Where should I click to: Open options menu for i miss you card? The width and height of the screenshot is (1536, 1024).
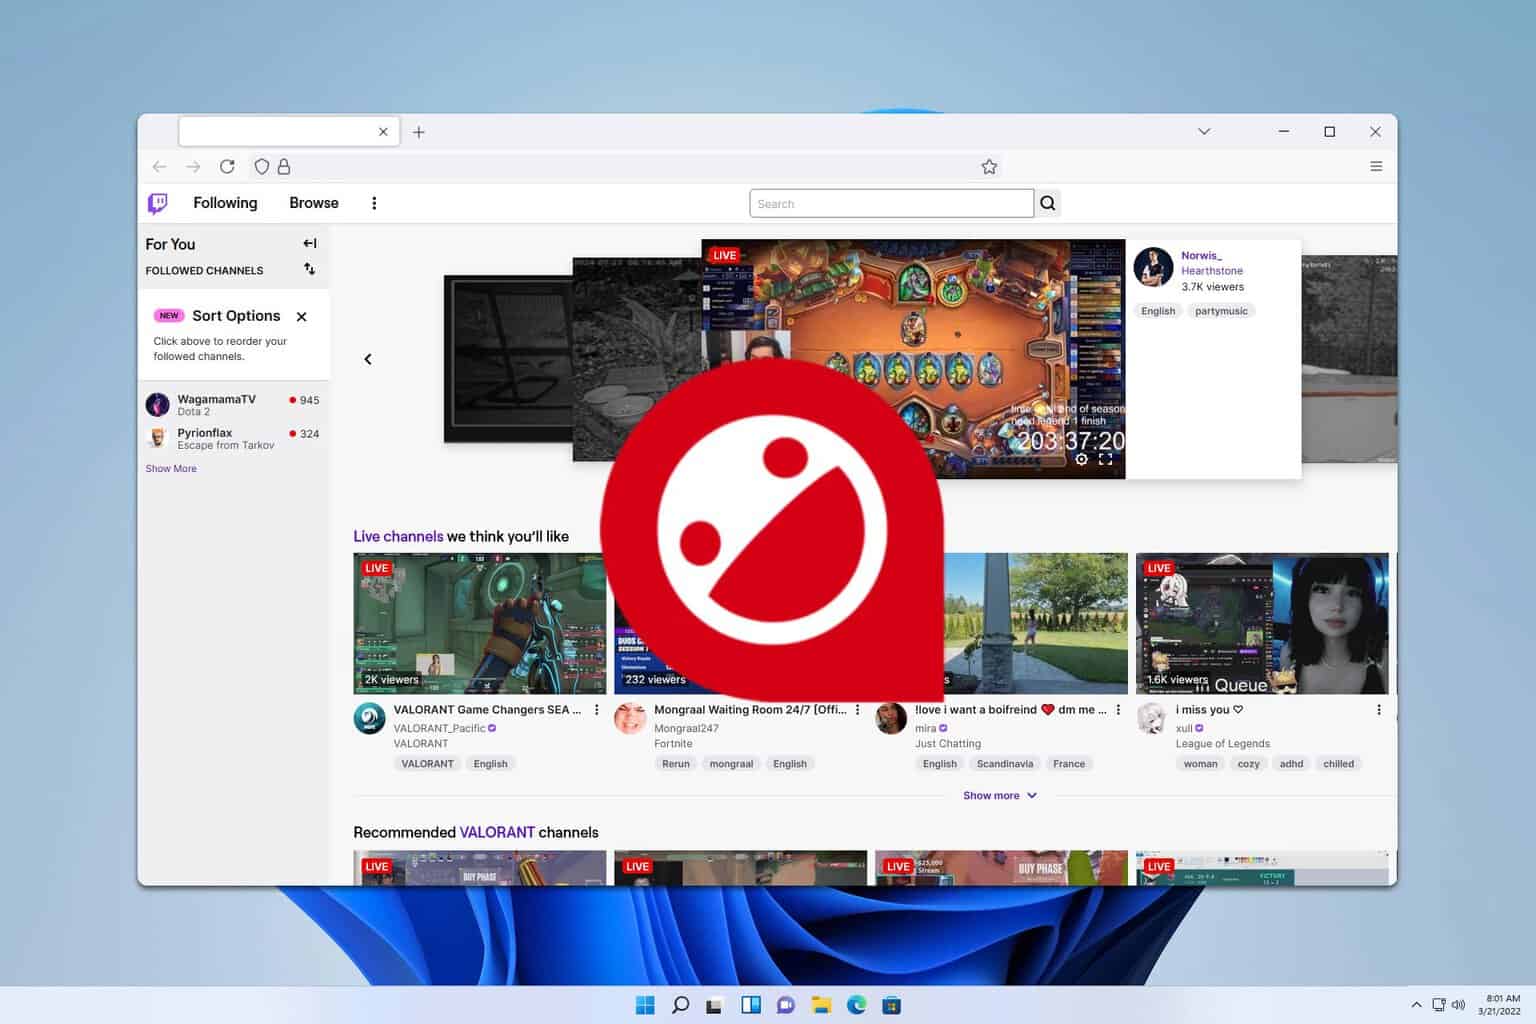coord(1379,710)
